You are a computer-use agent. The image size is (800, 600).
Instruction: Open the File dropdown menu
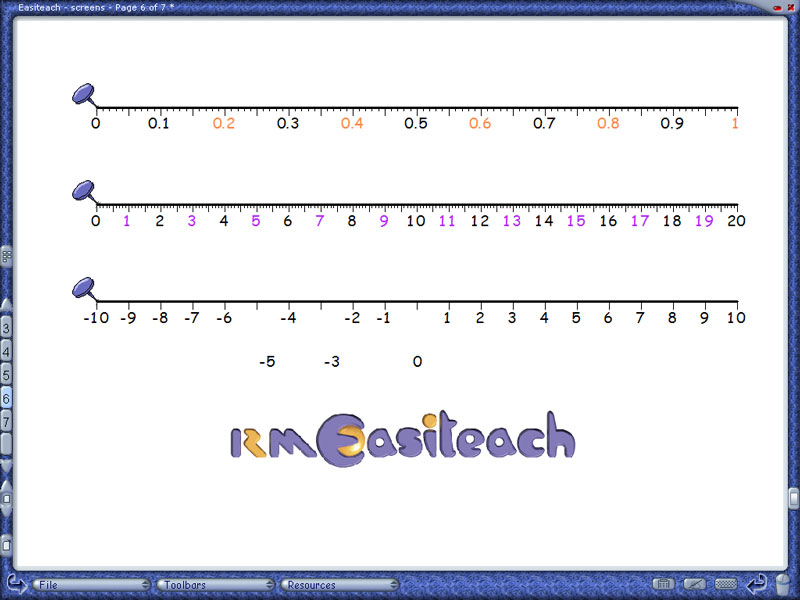point(91,585)
